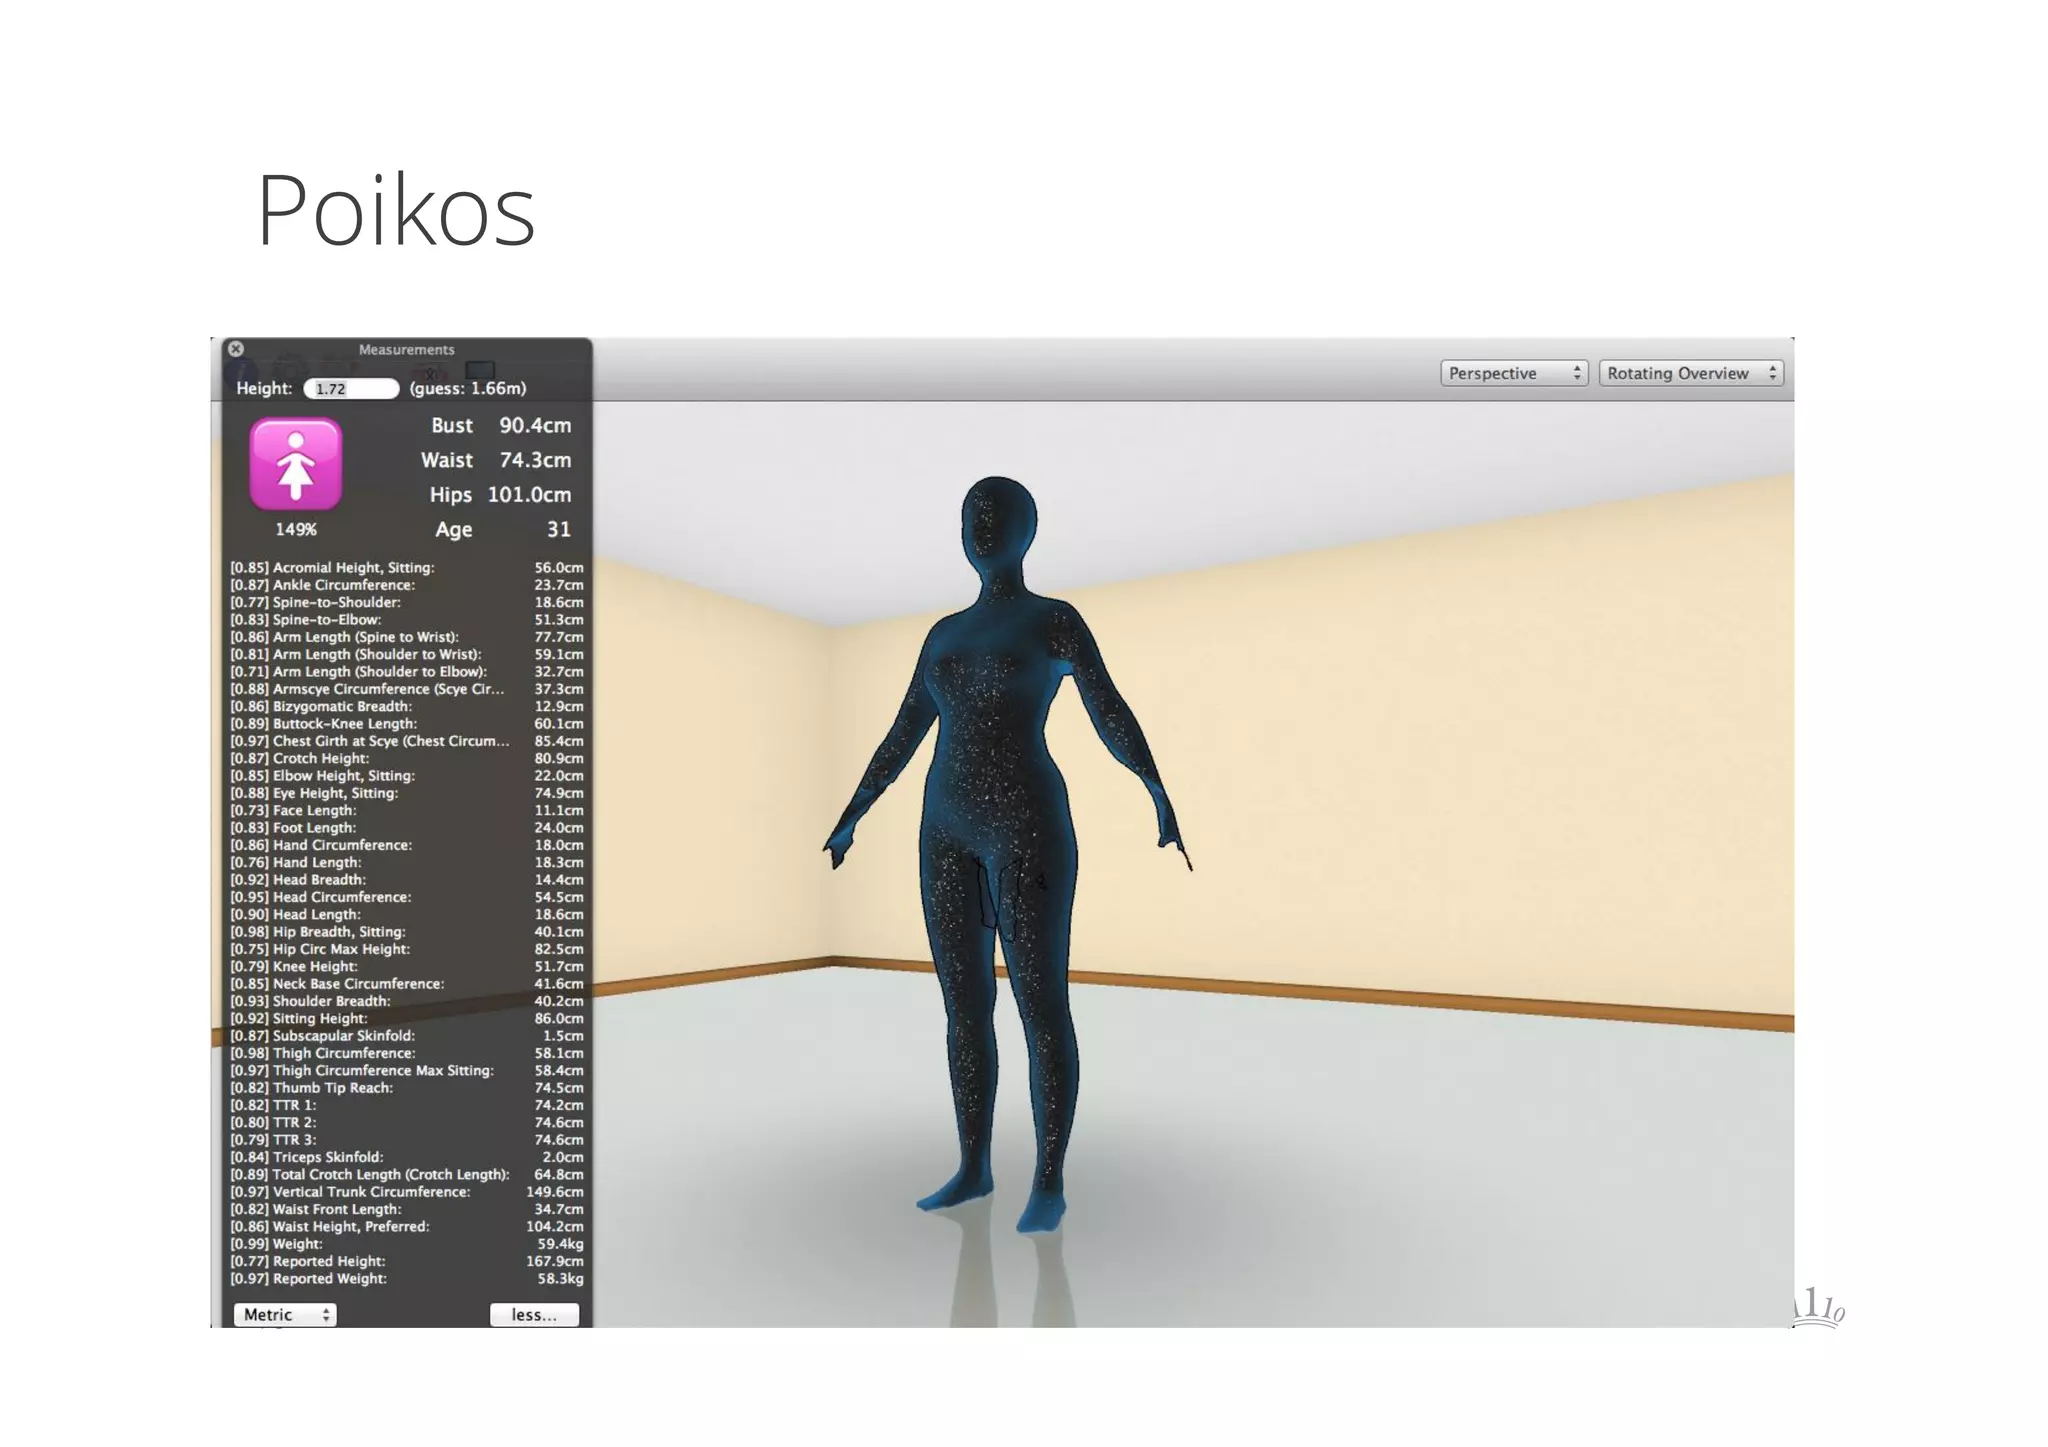The width and height of the screenshot is (2048, 1447).
Task: Select the Head Circumference row
Action: 406,897
